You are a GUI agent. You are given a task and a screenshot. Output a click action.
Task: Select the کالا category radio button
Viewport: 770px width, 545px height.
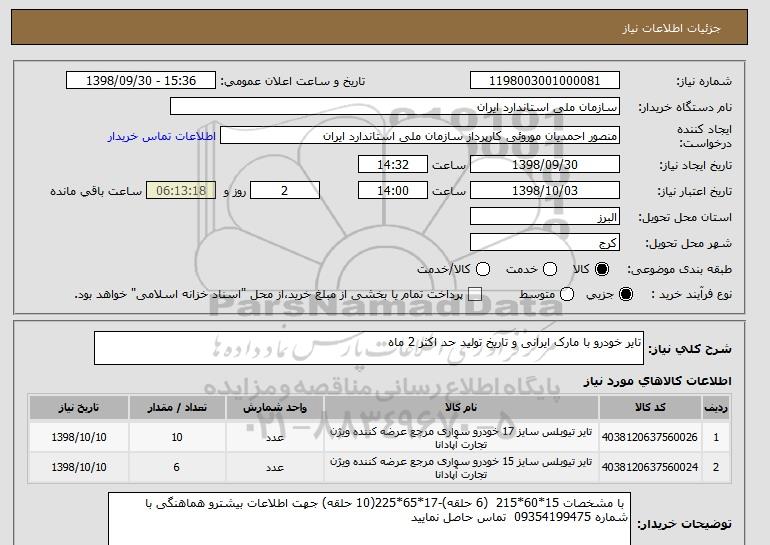602,269
